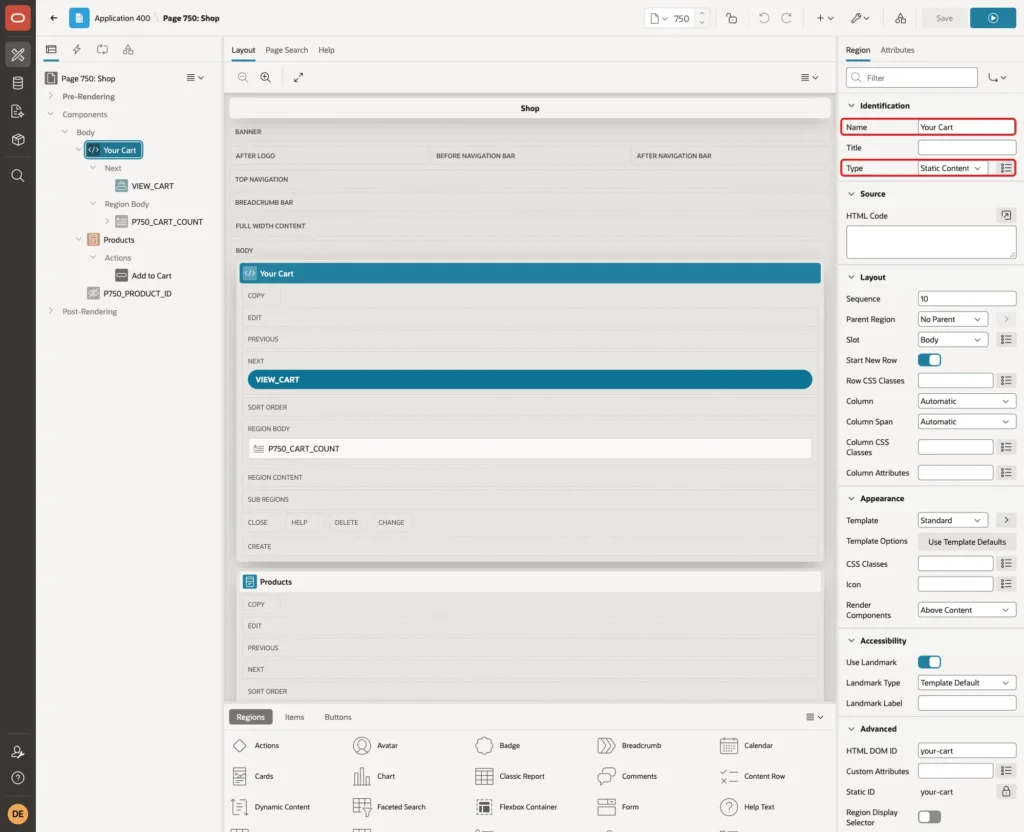Open SQL Workshop database icon in sidebar

point(18,83)
